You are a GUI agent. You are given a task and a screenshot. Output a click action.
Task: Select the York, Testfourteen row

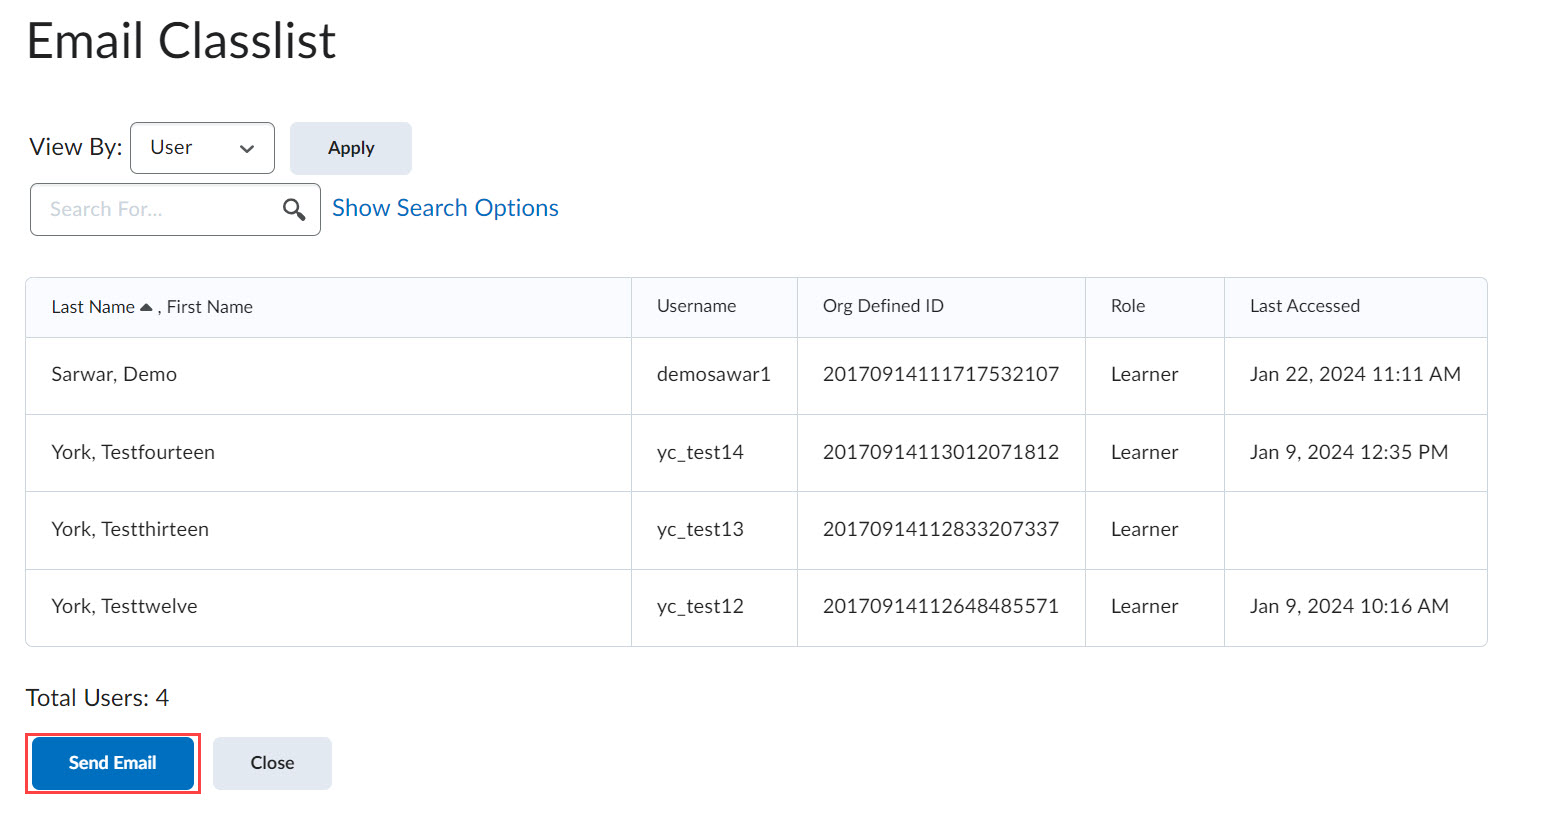pyautogui.click(x=133, y=452)
